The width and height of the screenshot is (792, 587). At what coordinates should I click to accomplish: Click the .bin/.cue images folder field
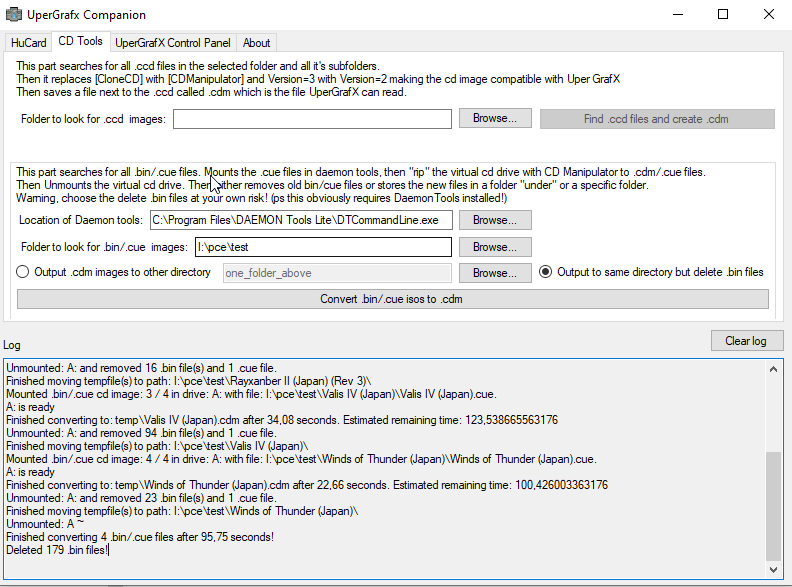(323, 247)
